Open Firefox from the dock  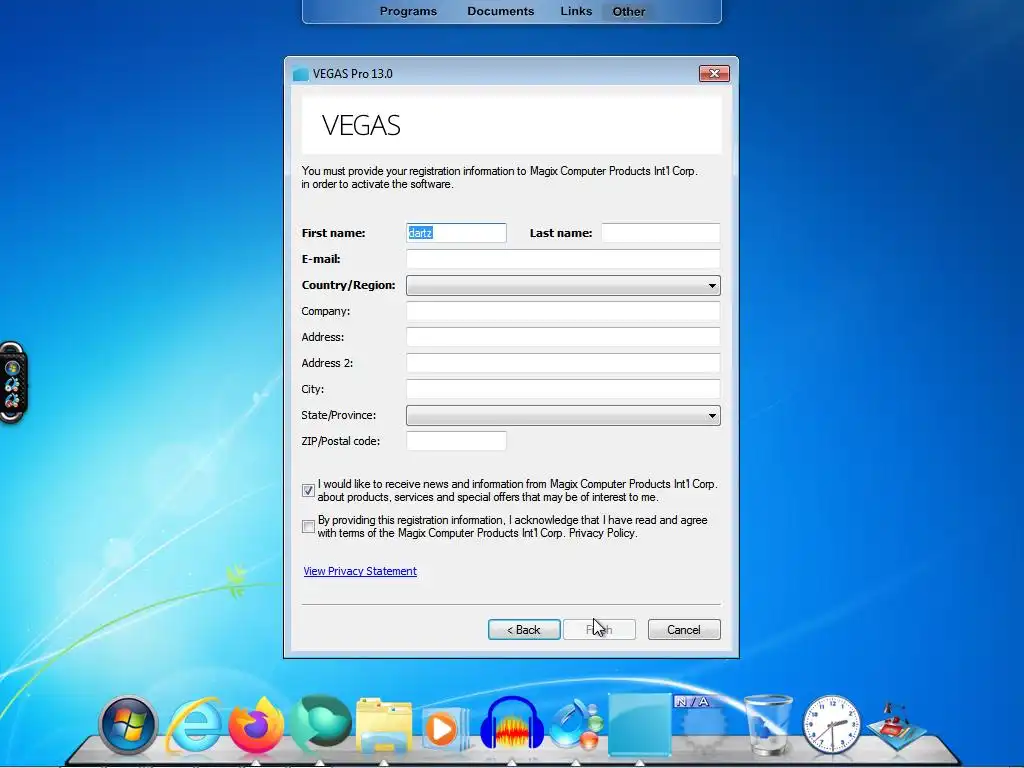click(257, 725)
